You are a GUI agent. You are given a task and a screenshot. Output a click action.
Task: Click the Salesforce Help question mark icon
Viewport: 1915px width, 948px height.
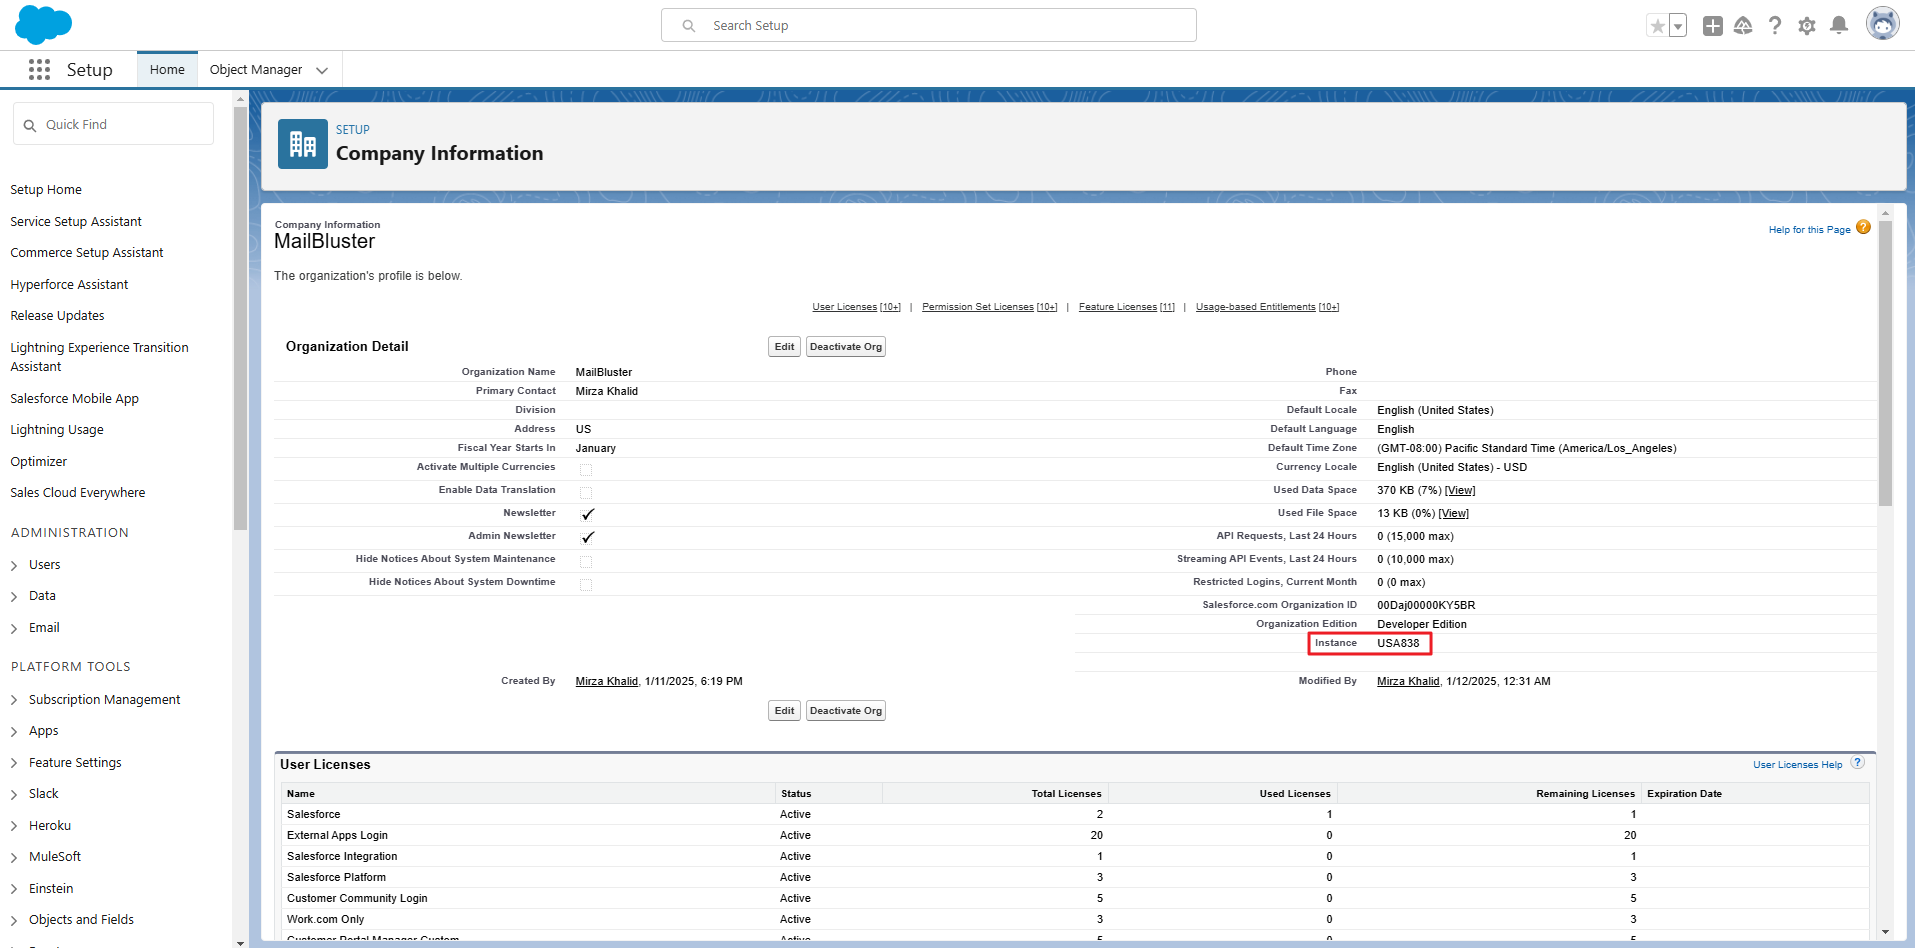[1774, 26]
